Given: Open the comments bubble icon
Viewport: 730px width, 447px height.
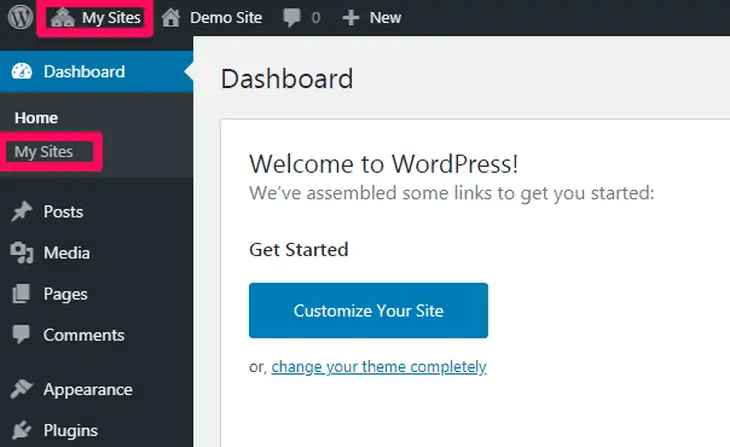Looking at the screenshot, I should coord(292,17).
